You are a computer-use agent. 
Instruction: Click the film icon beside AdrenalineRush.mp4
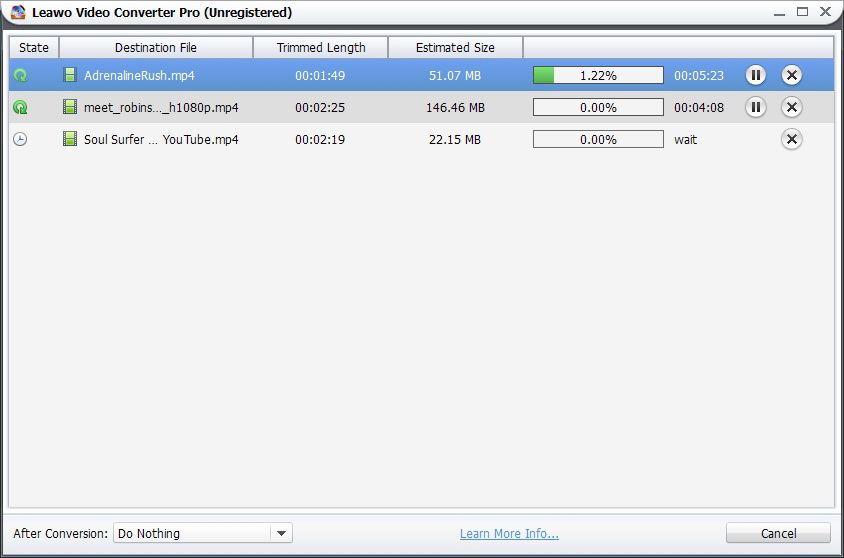(70, 75)
